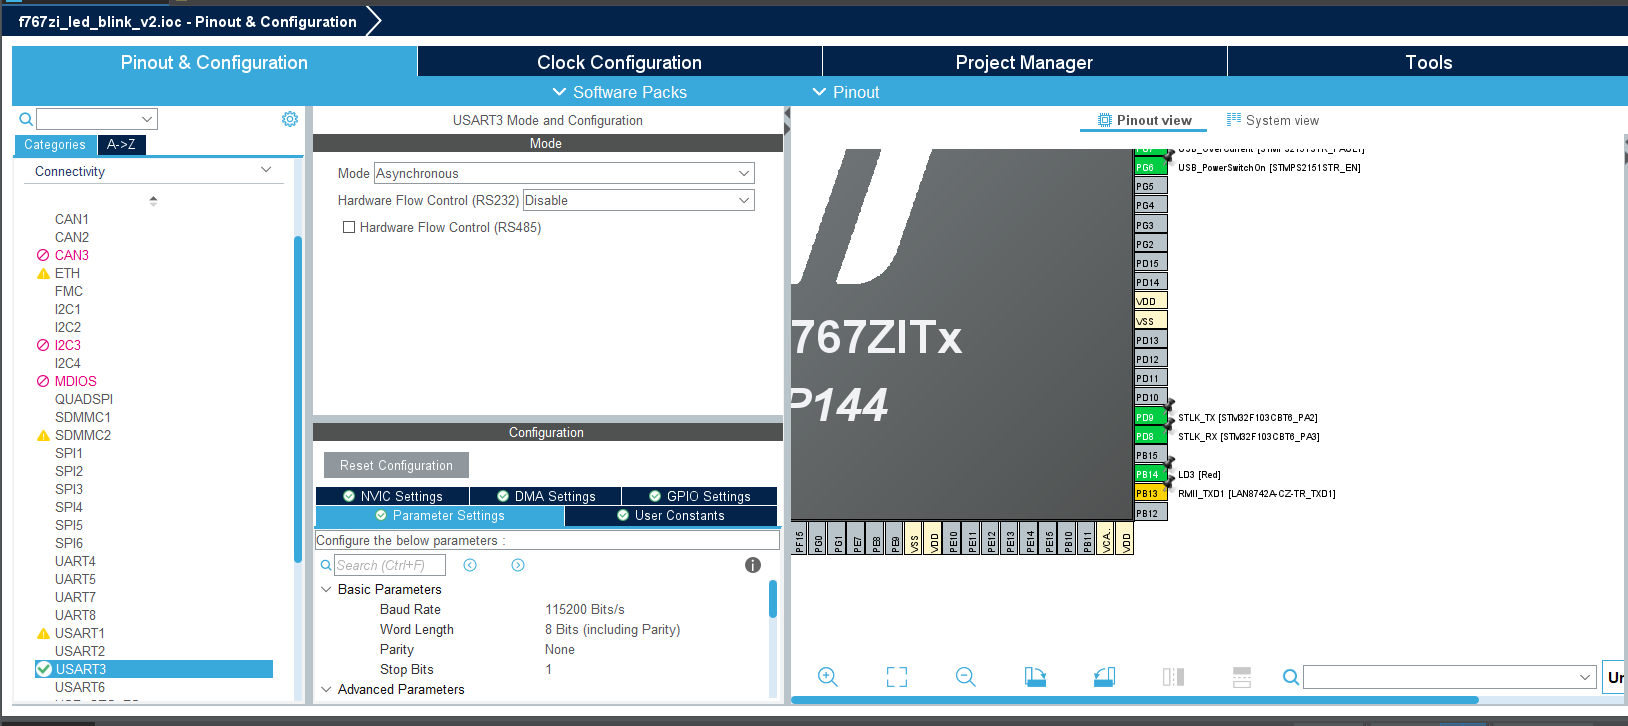Image resolution: width=1628 pixels, height=726 pixels.
Task: Click the PB14 pin on the chip
Action: [1149, 474]
